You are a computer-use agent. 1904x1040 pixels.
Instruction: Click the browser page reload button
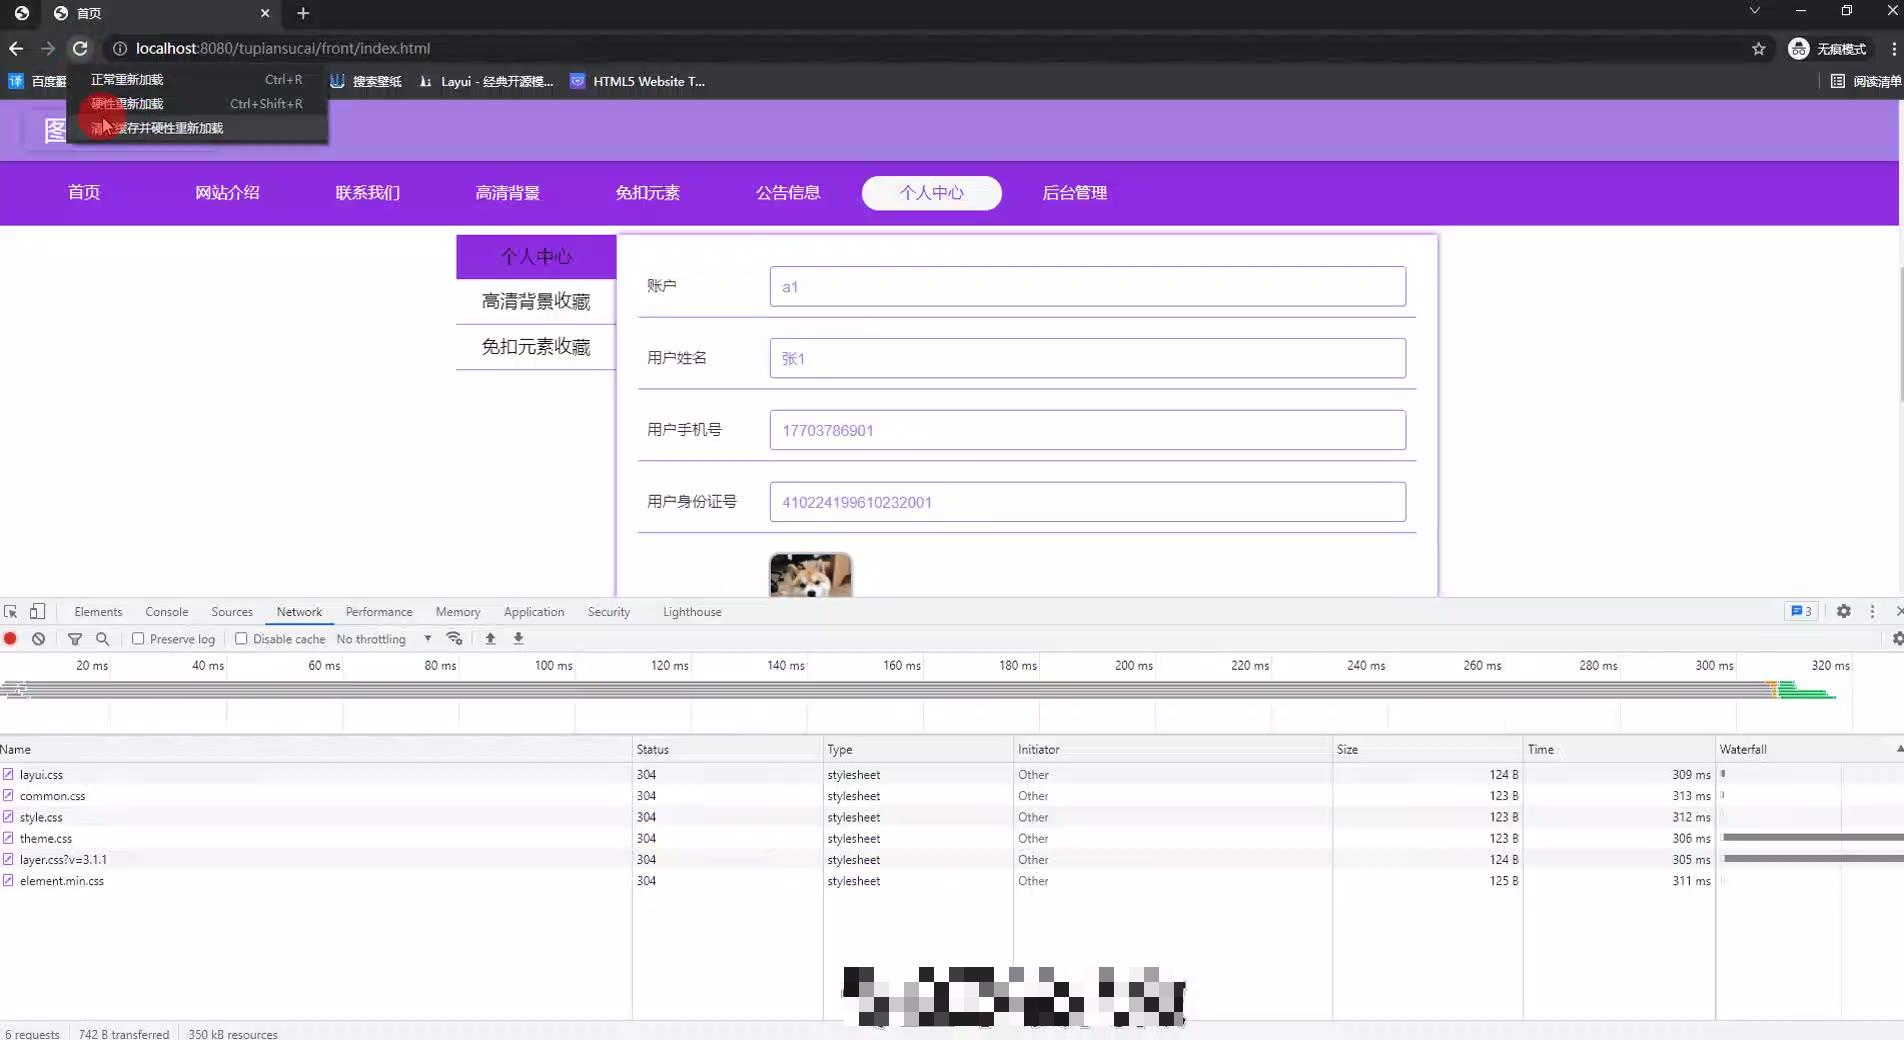(80, 48)
